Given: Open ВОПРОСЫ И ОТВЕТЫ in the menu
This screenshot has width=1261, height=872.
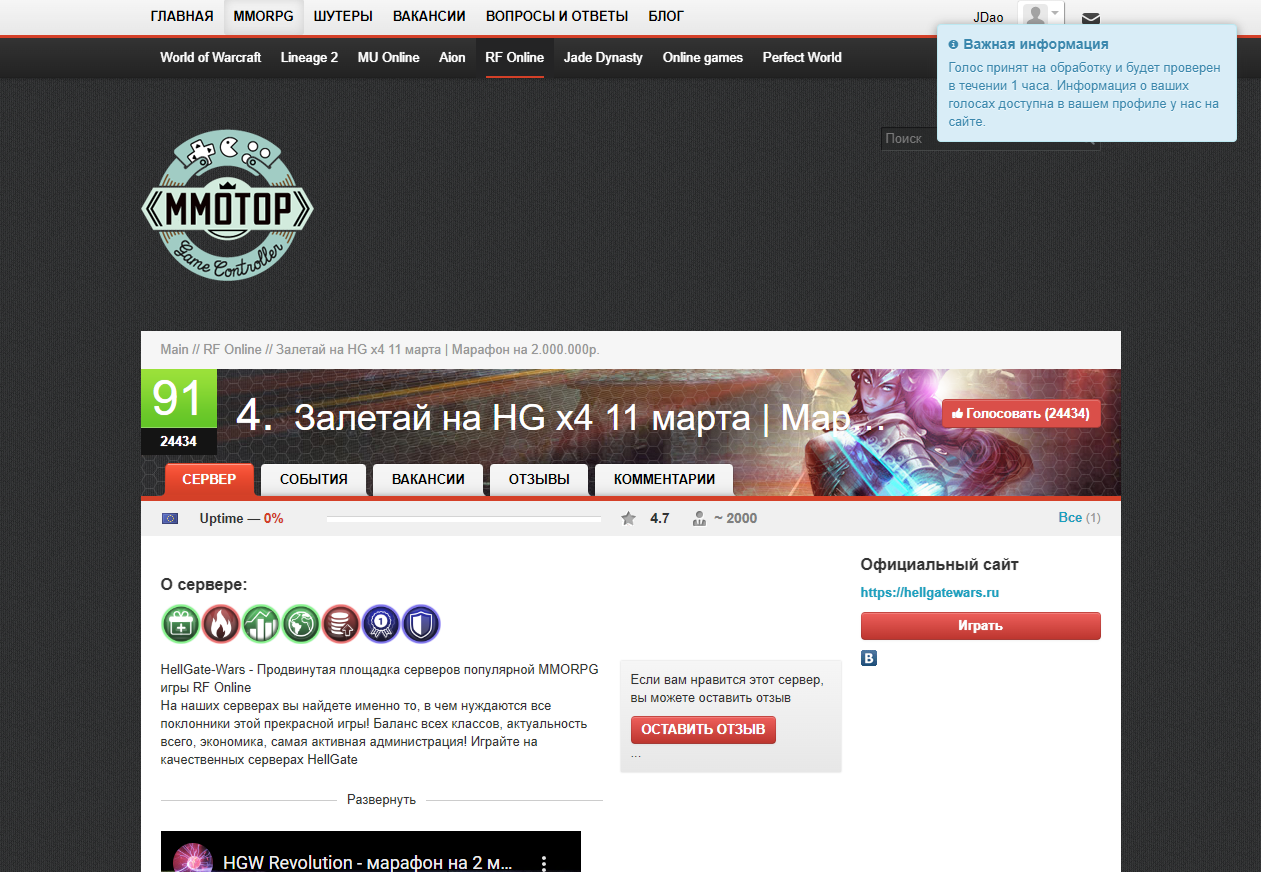Looking at the screenshot, I should tap(557, 16).
